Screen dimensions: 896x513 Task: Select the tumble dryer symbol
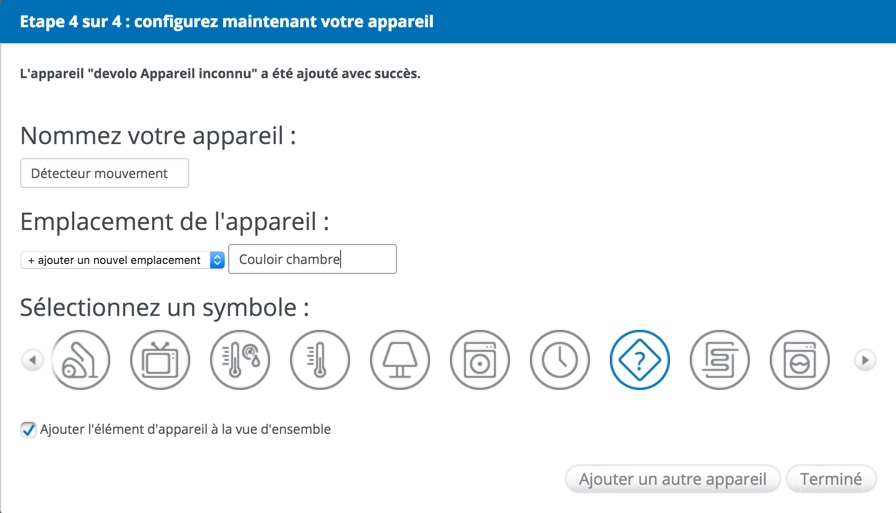pos(800,360)
